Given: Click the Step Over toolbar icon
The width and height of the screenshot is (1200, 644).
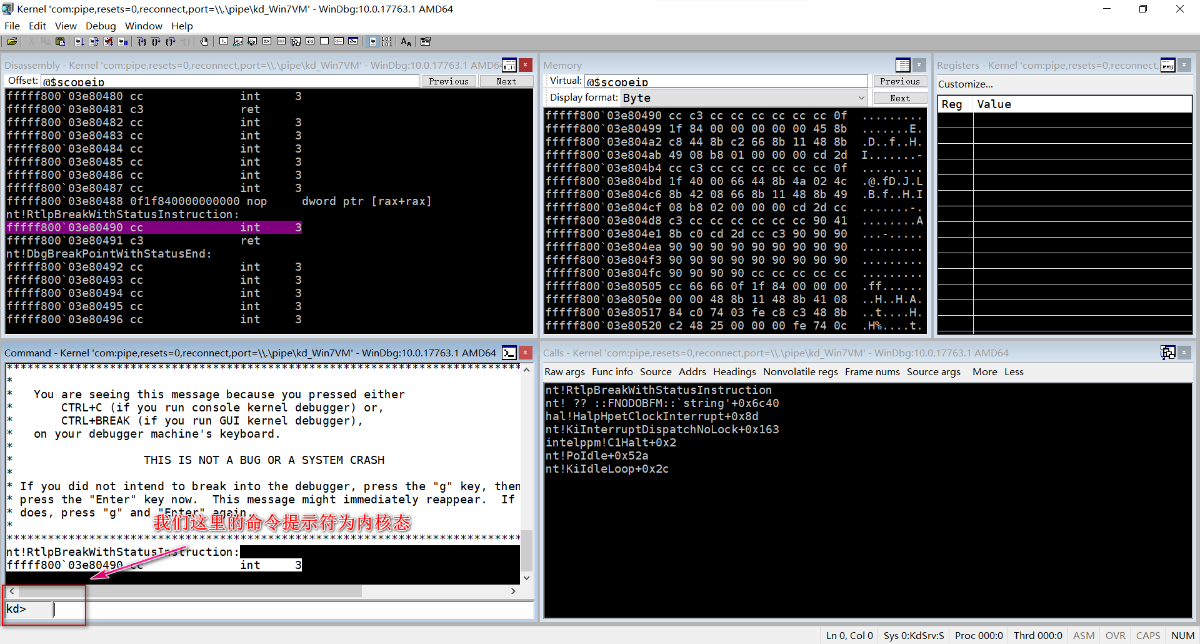Looking at the screenshot, I should pos(156,42).
